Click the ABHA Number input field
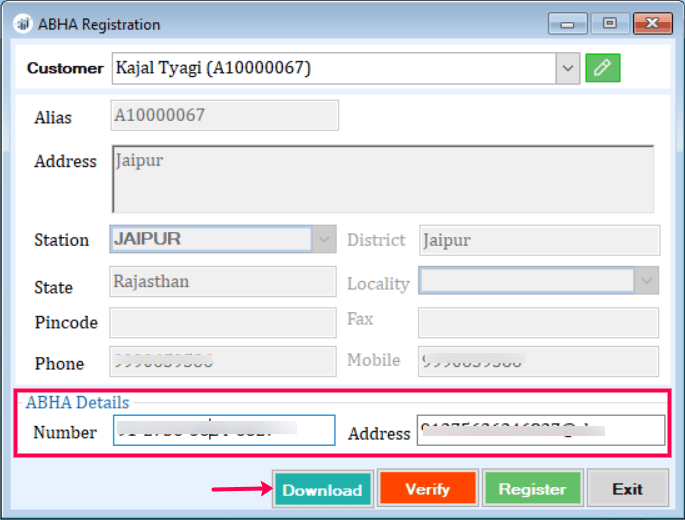Screen dimensions: 685x520 [x=224, y=430]
